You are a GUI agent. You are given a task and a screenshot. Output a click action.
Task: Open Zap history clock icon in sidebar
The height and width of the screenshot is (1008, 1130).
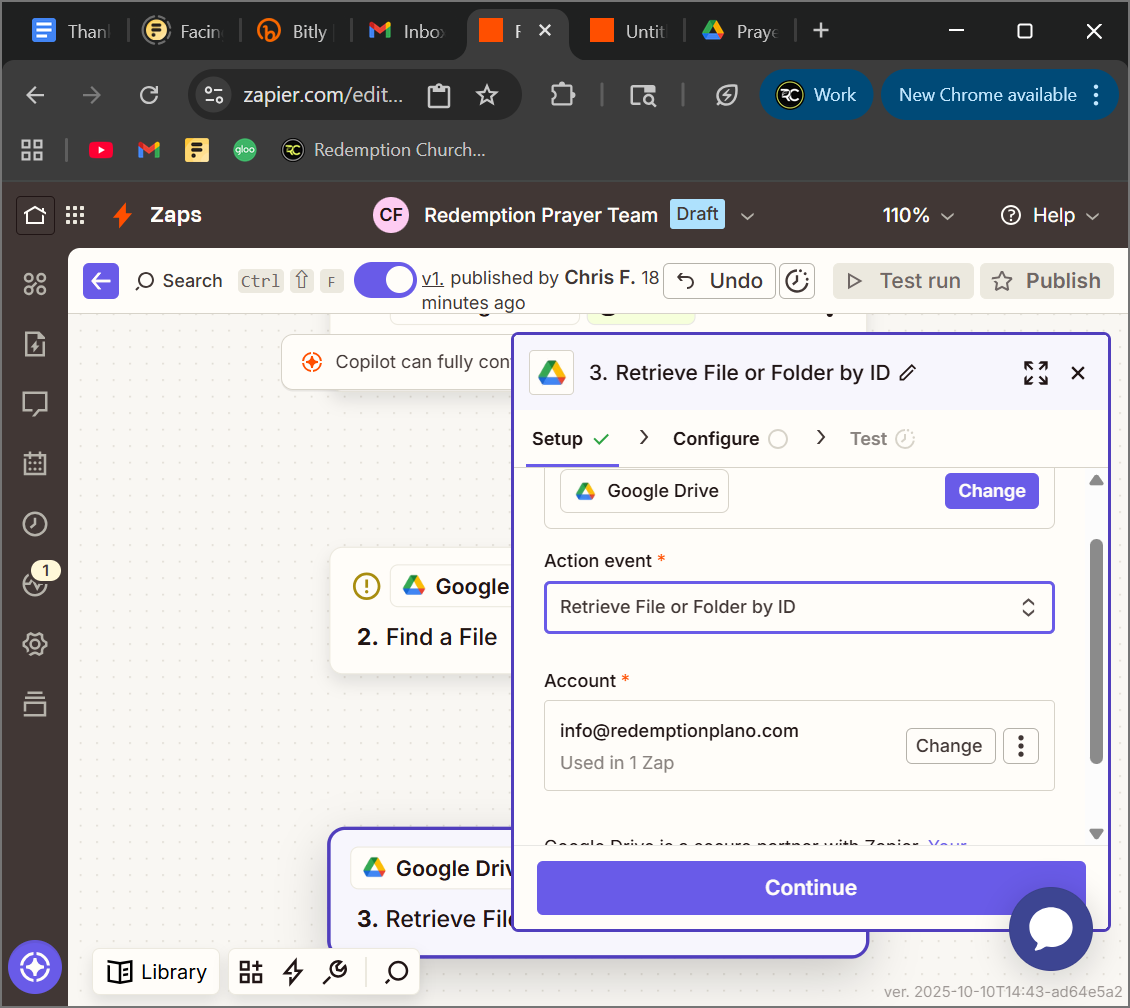pos(35,524)
